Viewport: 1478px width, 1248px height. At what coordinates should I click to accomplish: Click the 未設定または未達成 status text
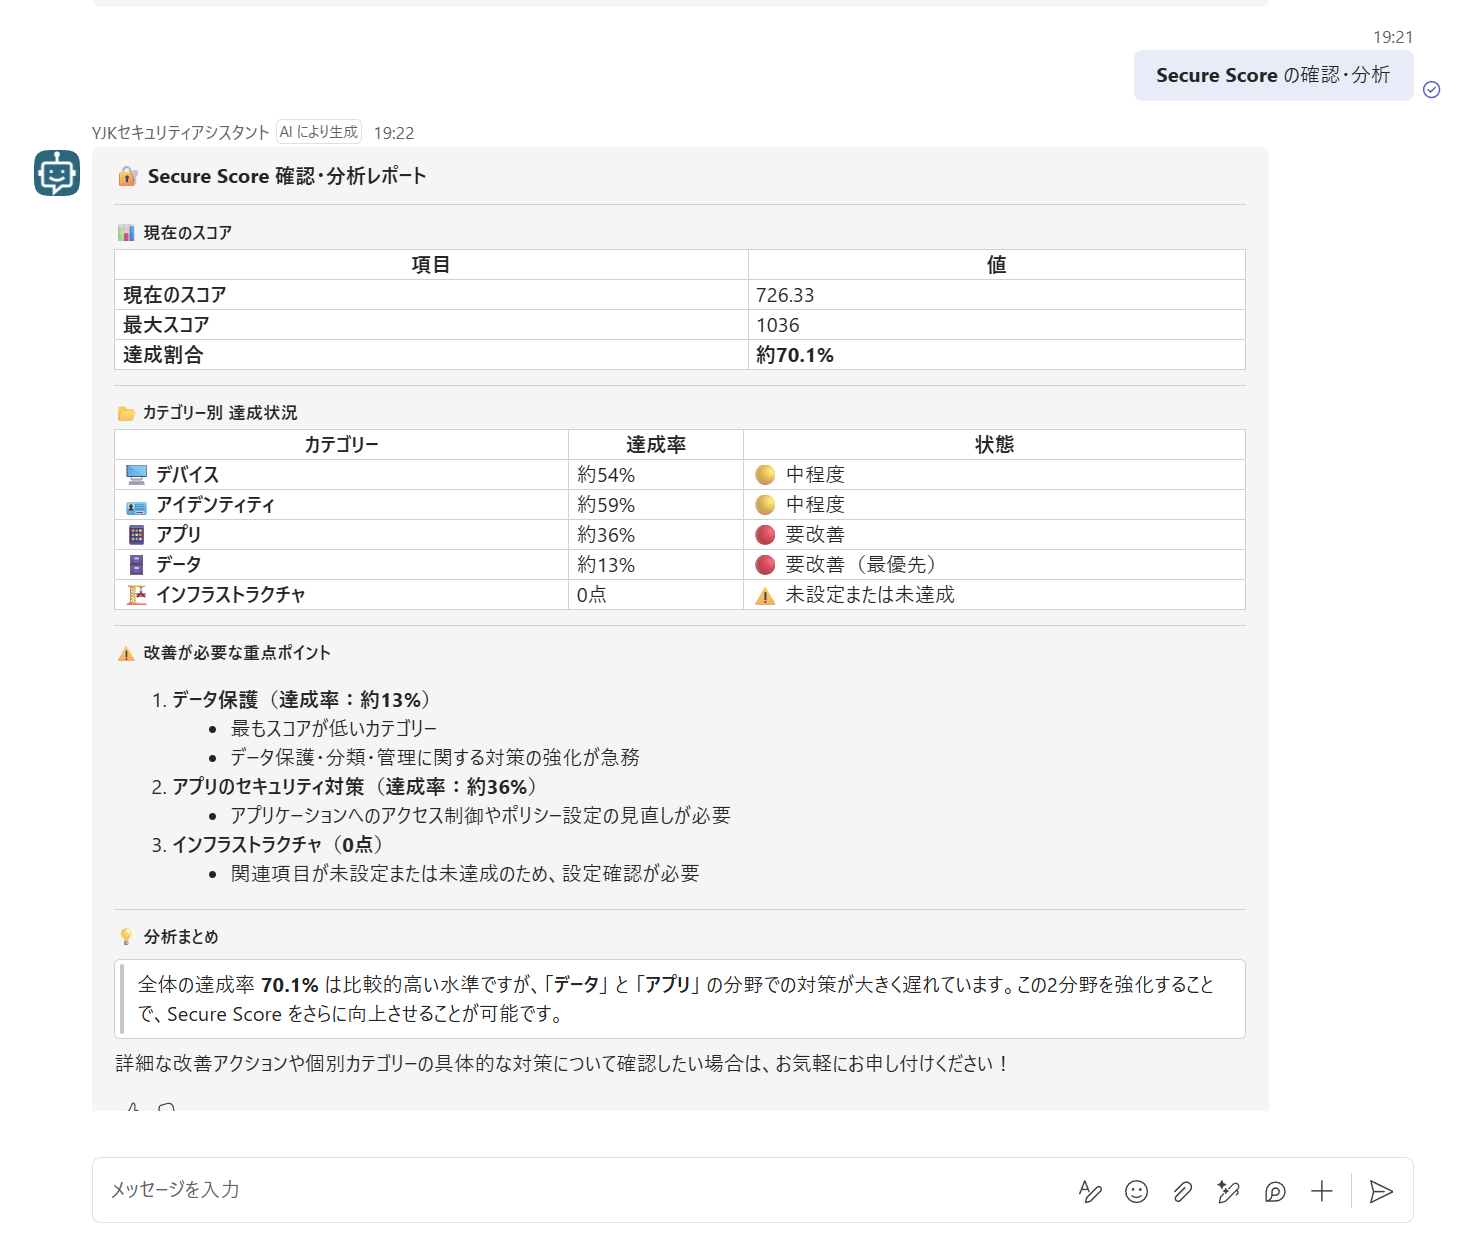click(870, 595)
